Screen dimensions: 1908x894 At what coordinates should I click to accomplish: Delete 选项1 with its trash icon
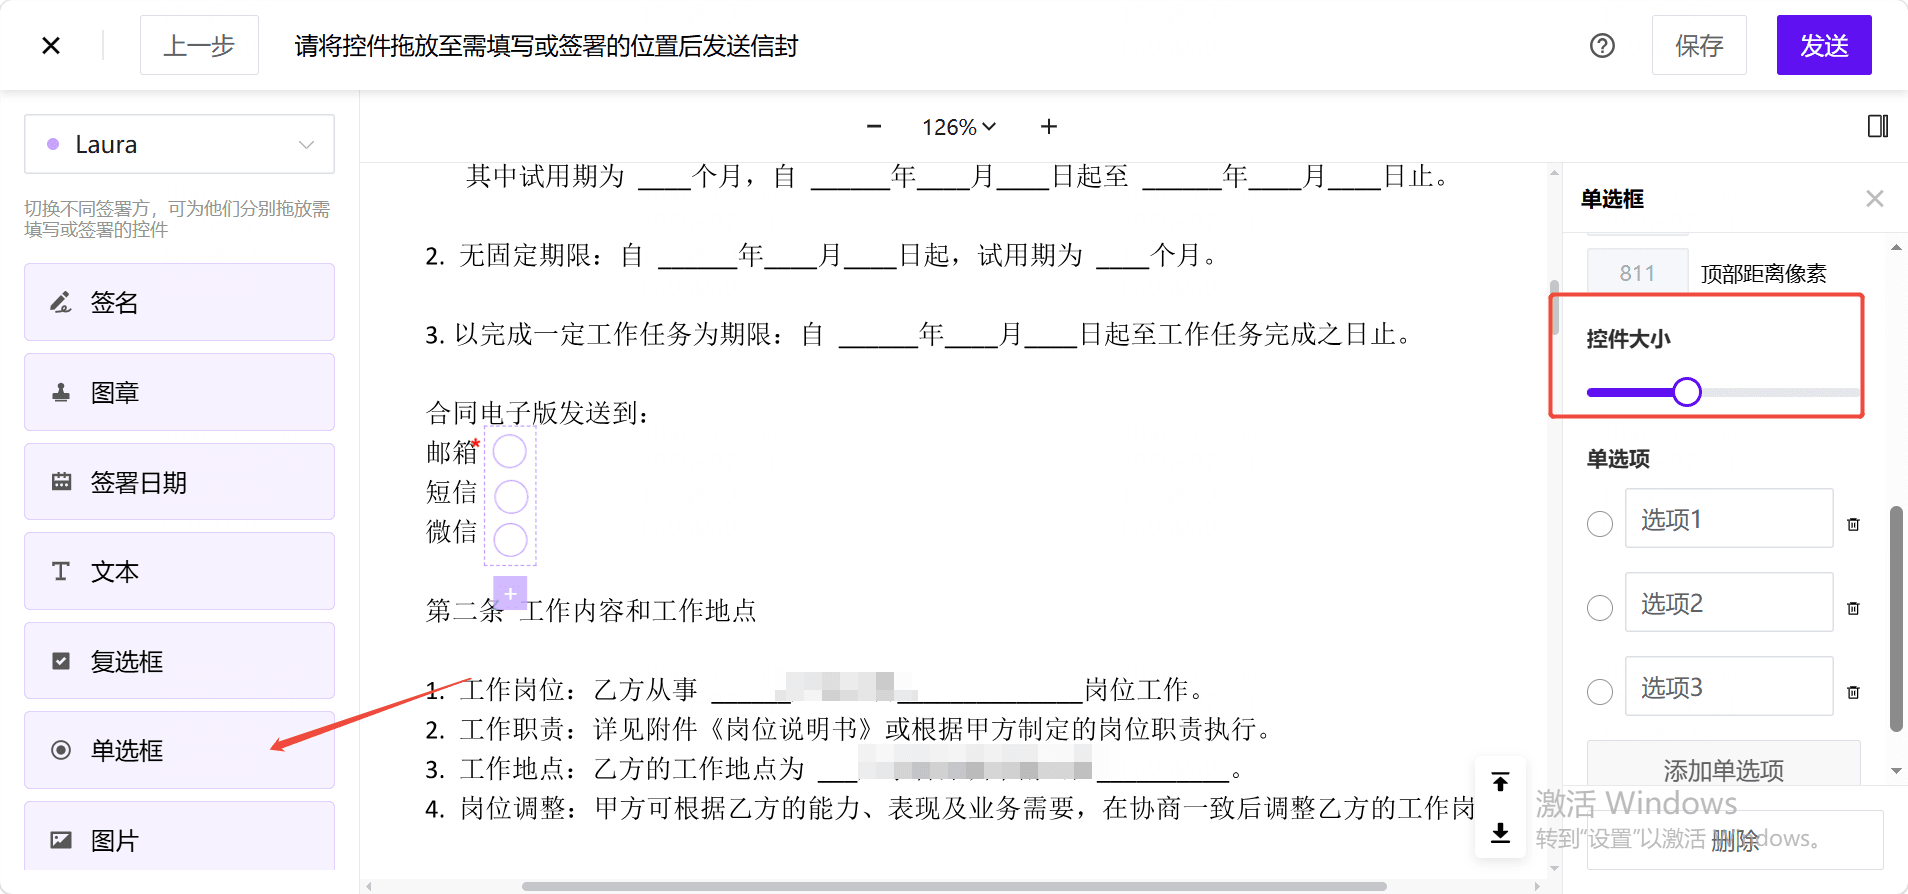point(1853,524)
